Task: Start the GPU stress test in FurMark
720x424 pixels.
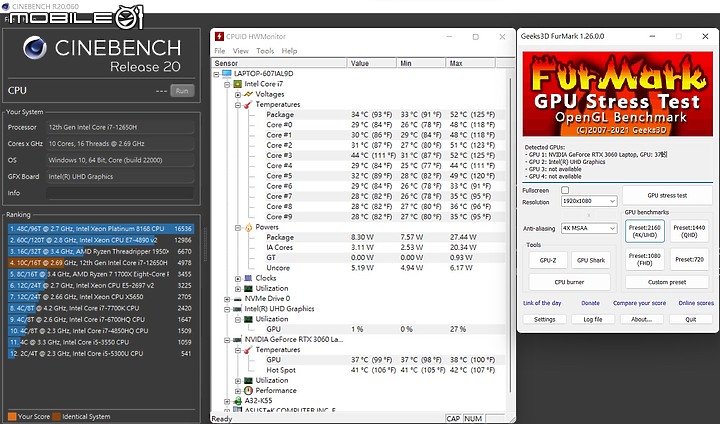Action: click(667, 195)
